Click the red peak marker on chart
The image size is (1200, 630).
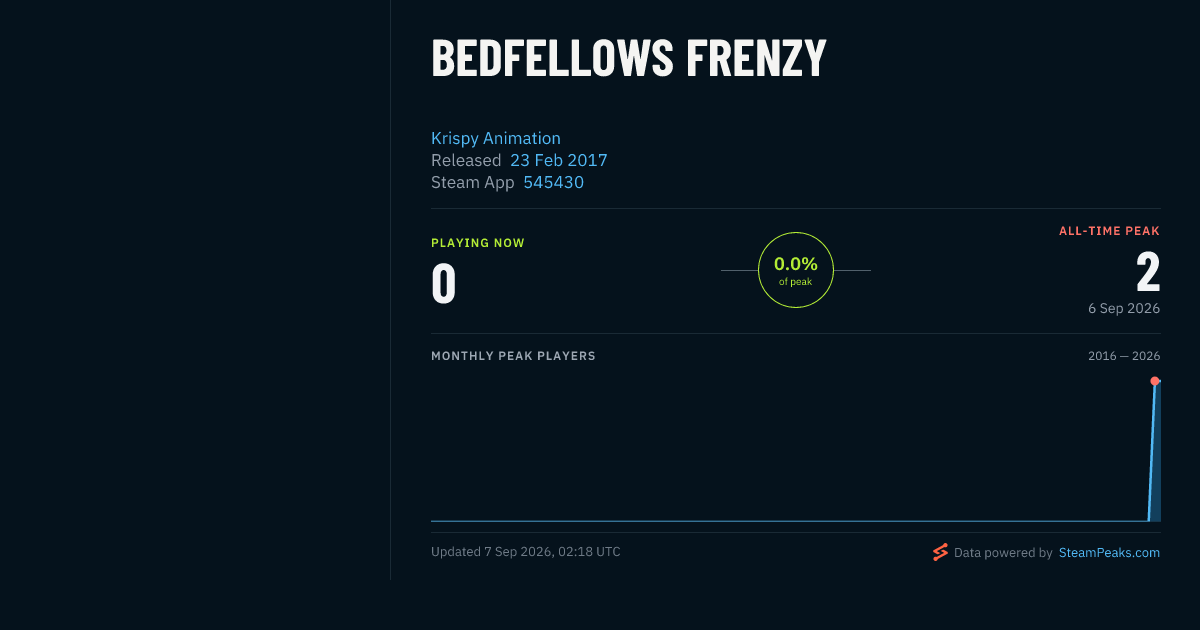pyautogui.click(x=1155, y=381)
